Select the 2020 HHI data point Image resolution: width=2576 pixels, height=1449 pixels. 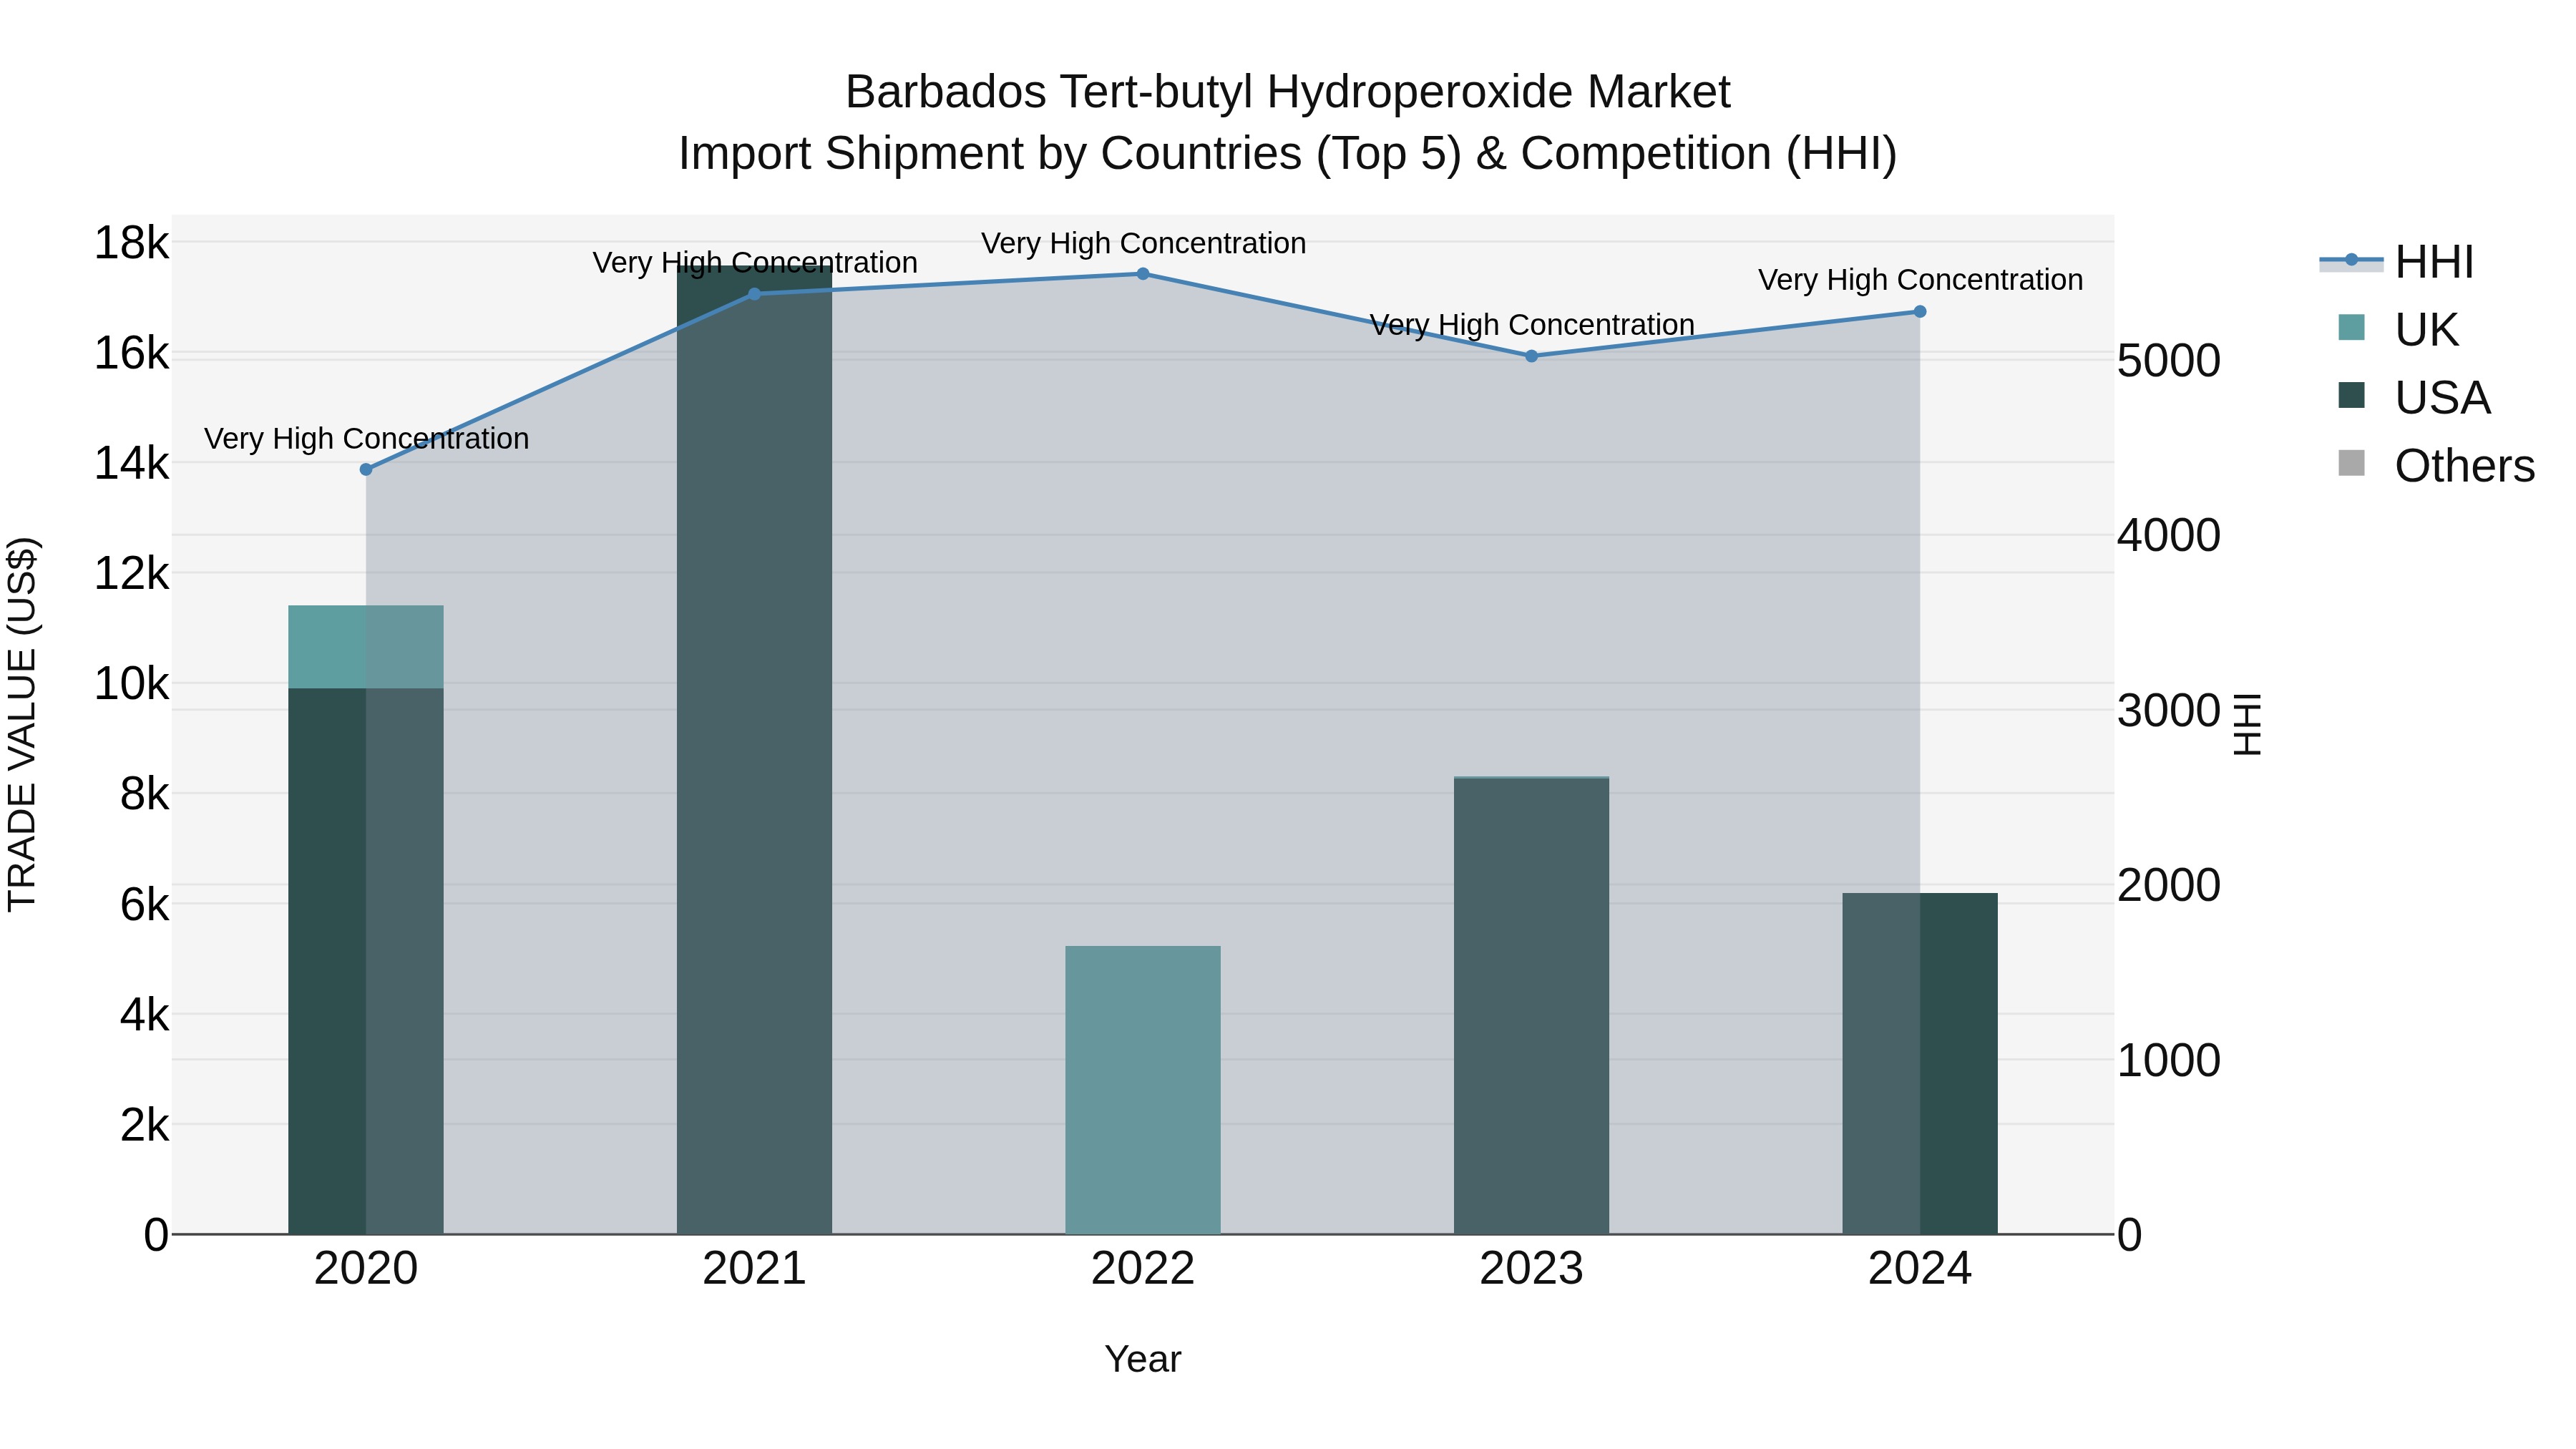tap(366, 469)
